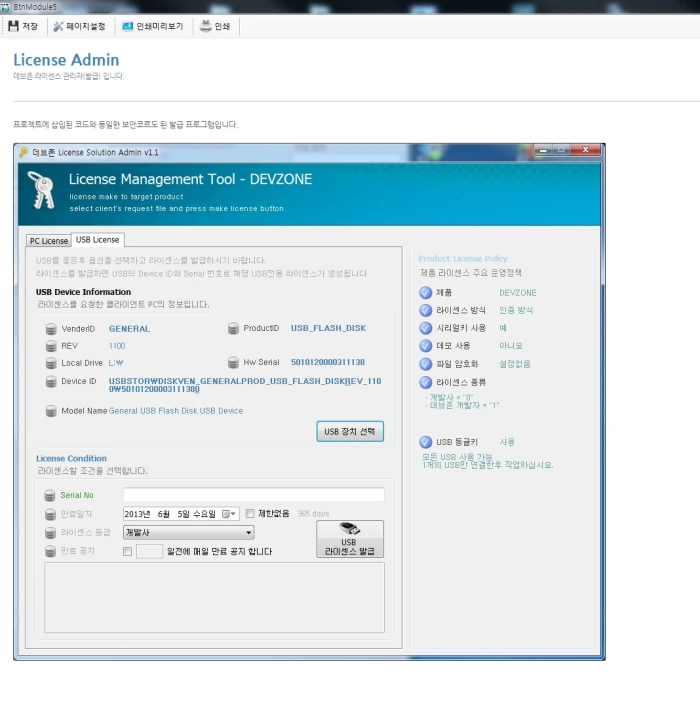Click the check icon next to 라이센스 종류
Viewport: 700px width, 717px height.
pyautogui.click(x=426, y=382)
